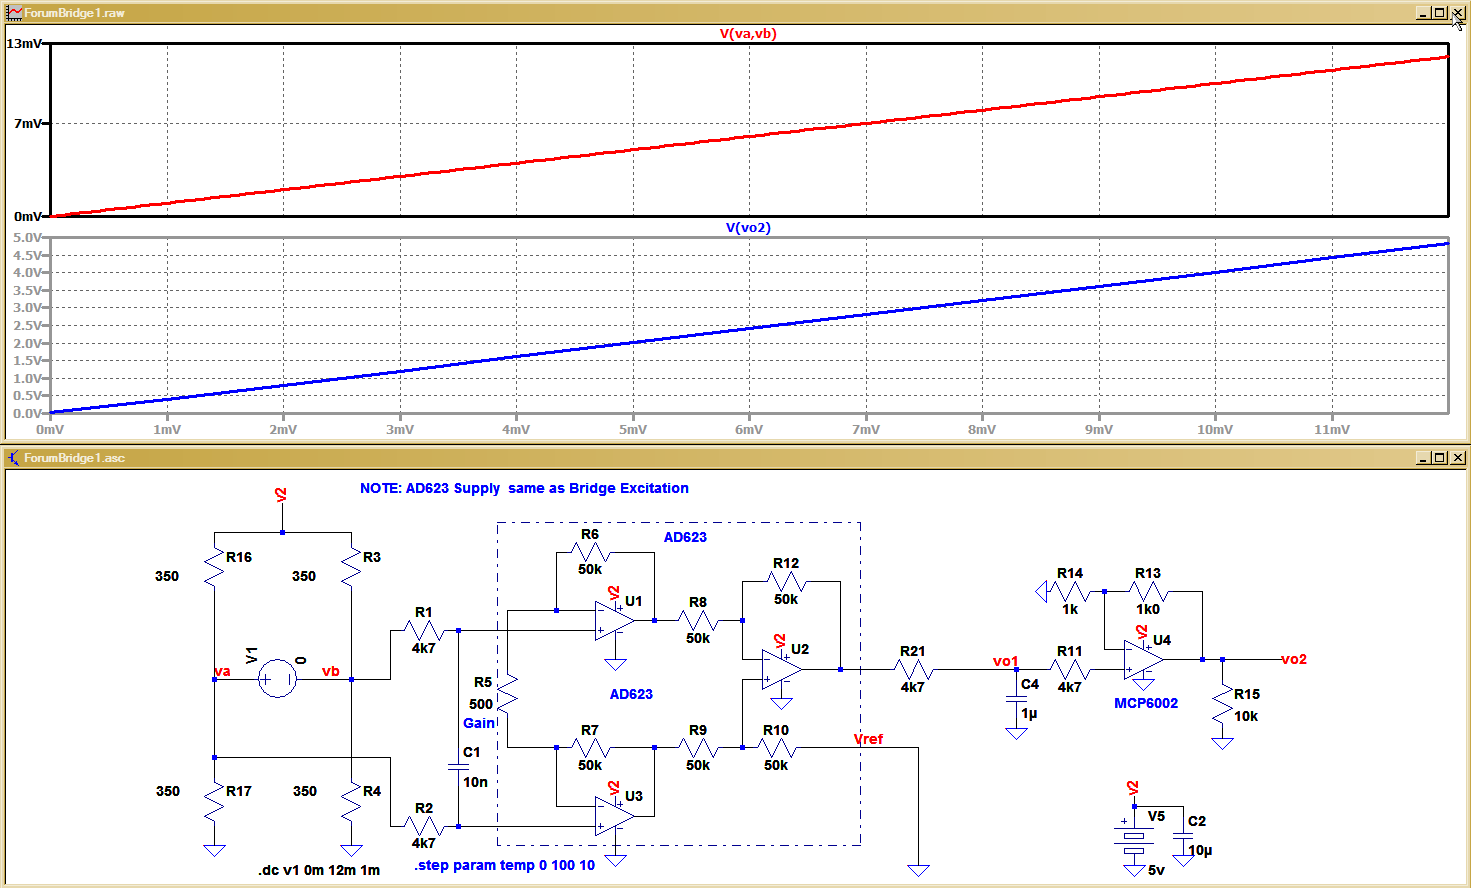Image resolution: width=1471 pixels, height=888 pixels.
Task: Select the R15 load resistor symbol
Action: click(x=1222, y=706)
